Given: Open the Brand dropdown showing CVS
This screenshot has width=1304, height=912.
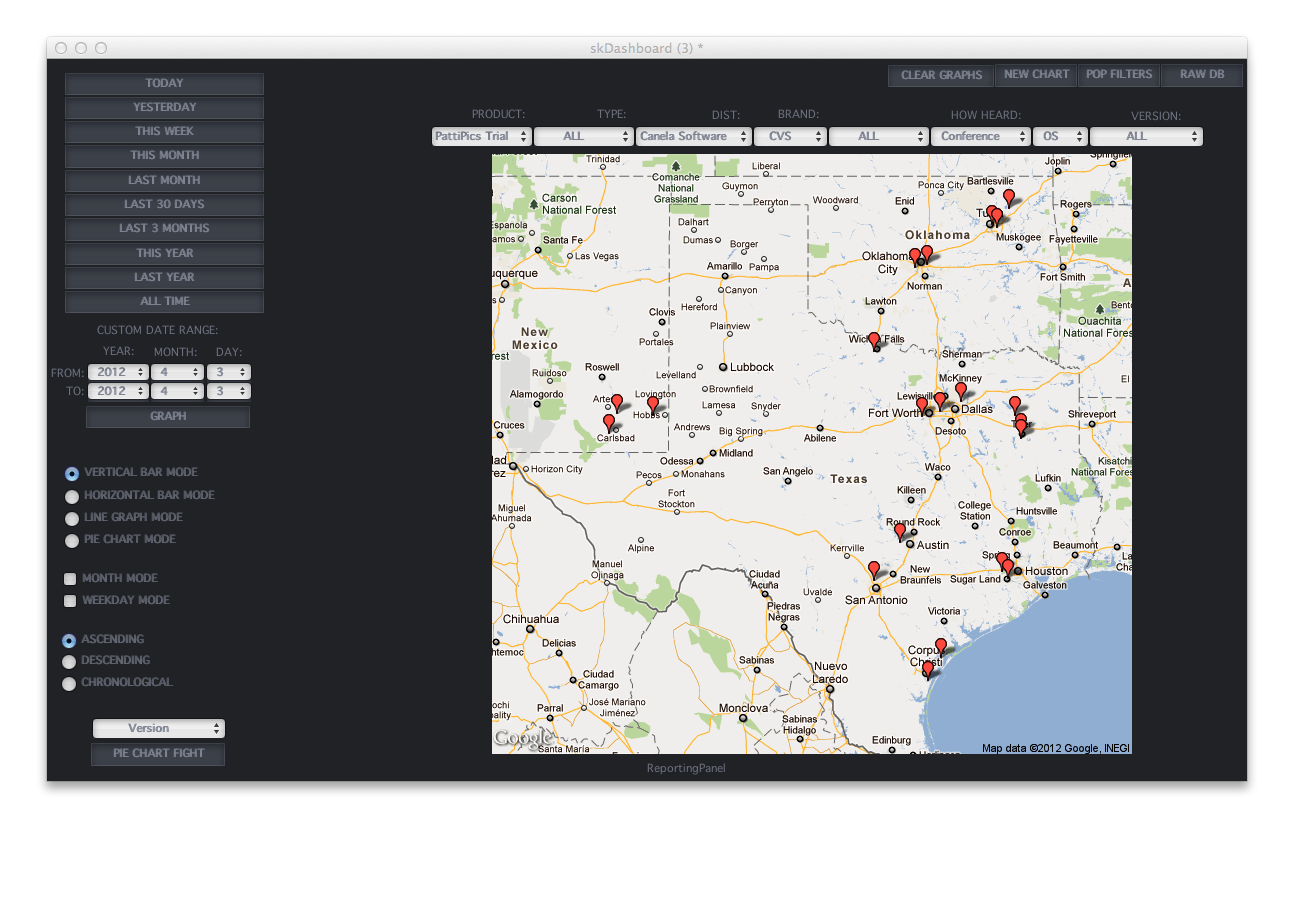Looking at the screenshot, I should [x=790, y=136].
